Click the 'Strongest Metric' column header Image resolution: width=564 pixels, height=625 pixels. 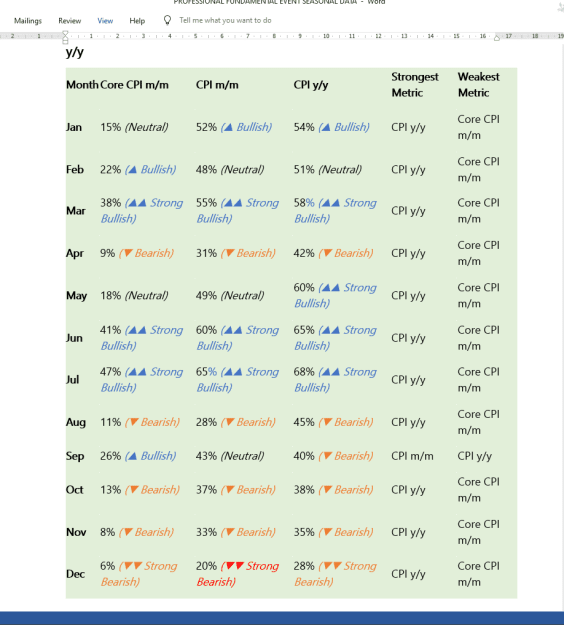pos(415,85)
